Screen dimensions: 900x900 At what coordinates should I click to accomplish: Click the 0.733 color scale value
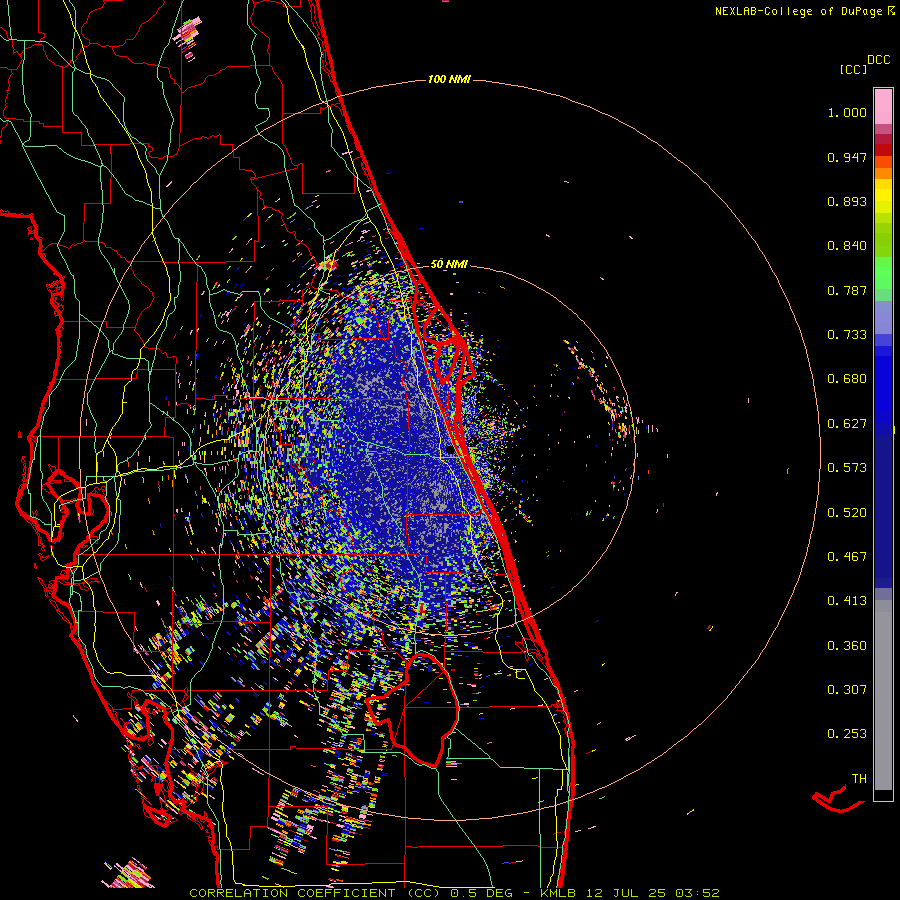[x=847, y=335]
